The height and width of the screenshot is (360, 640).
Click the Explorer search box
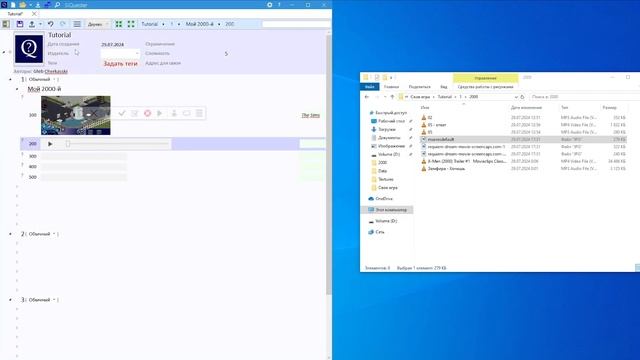point(584,97)
